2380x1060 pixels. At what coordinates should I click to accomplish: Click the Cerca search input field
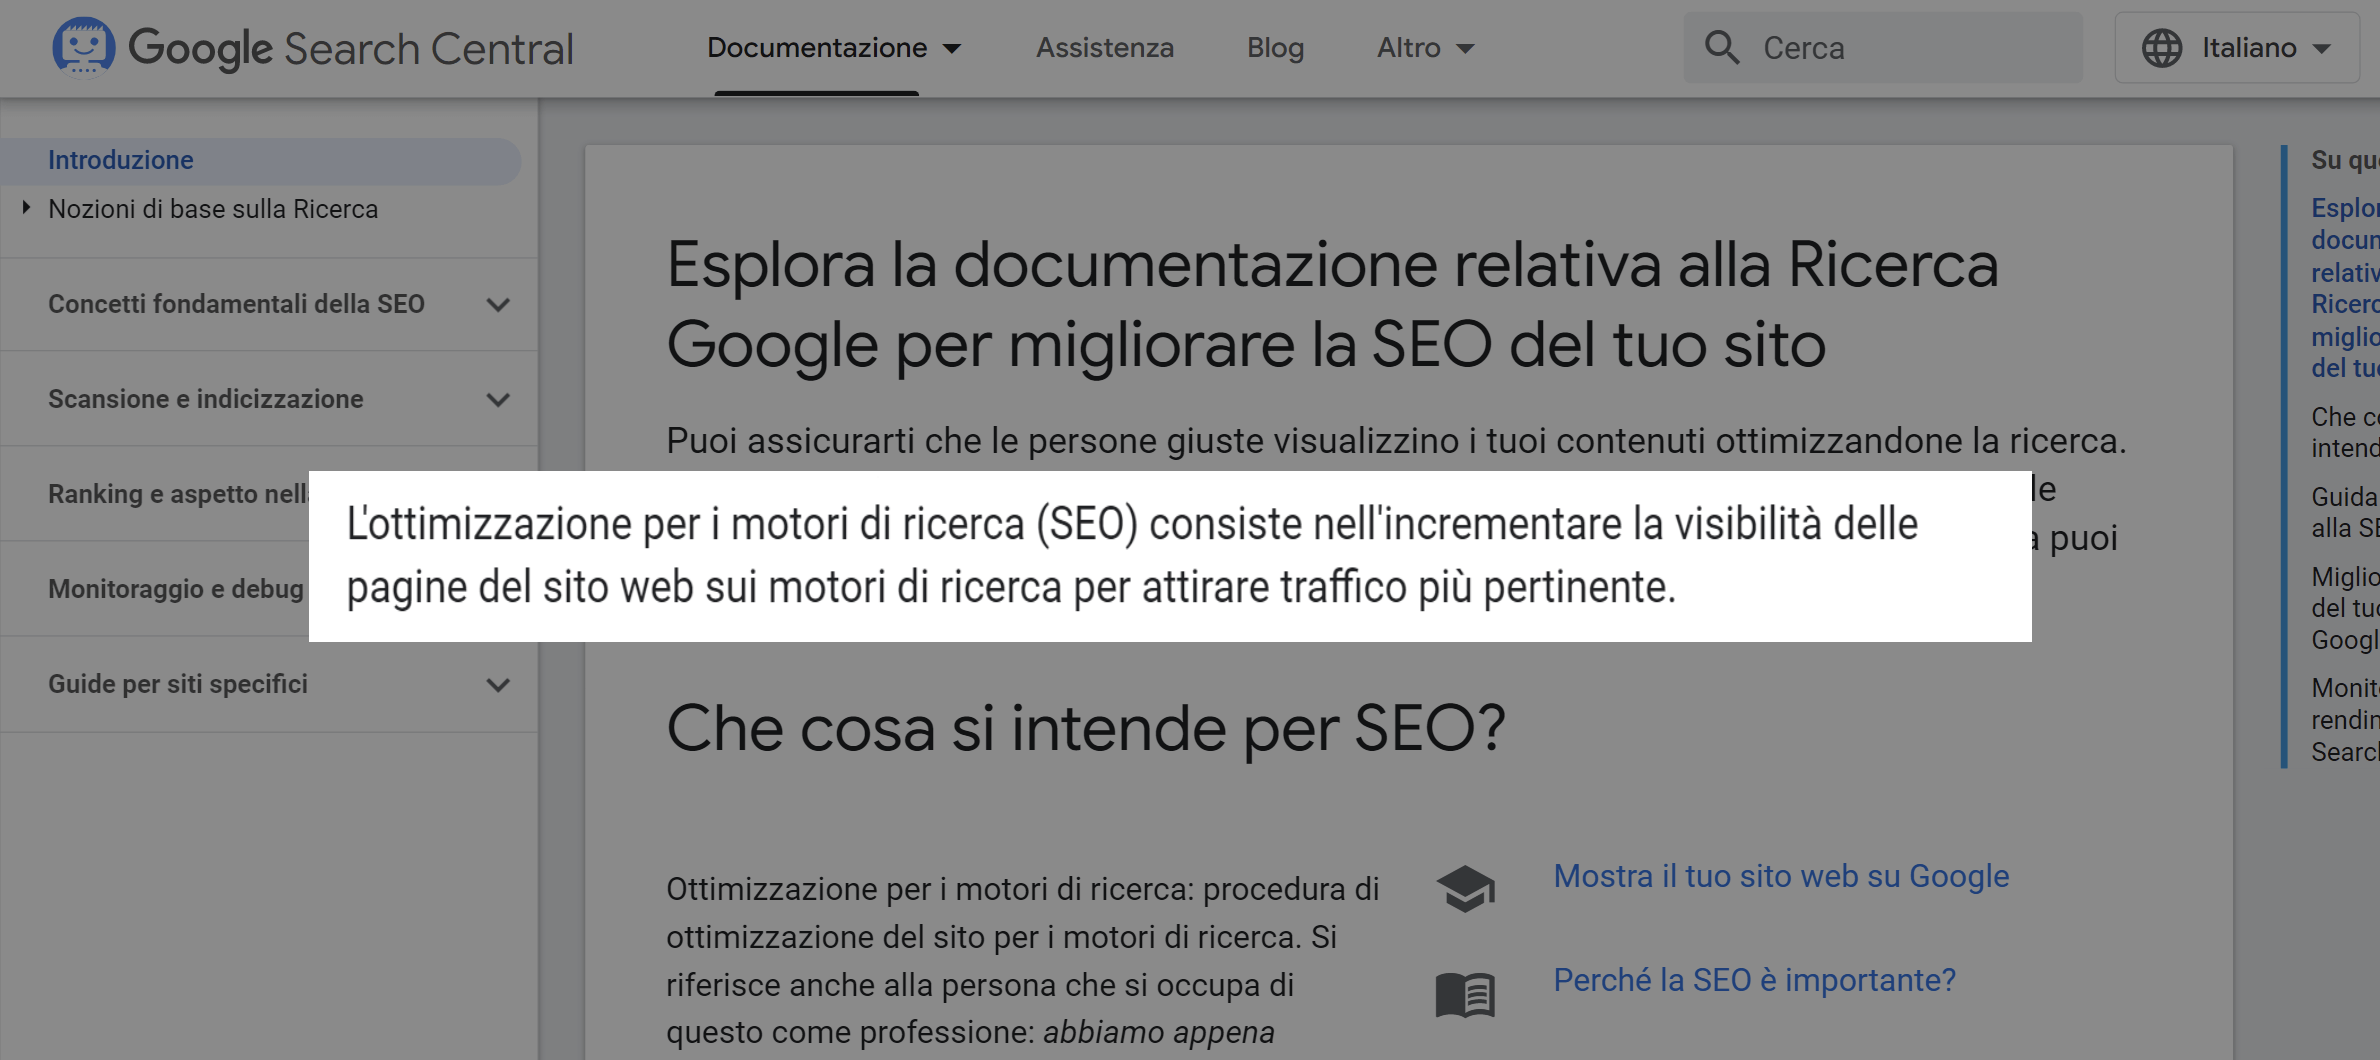coord(1883,48)
